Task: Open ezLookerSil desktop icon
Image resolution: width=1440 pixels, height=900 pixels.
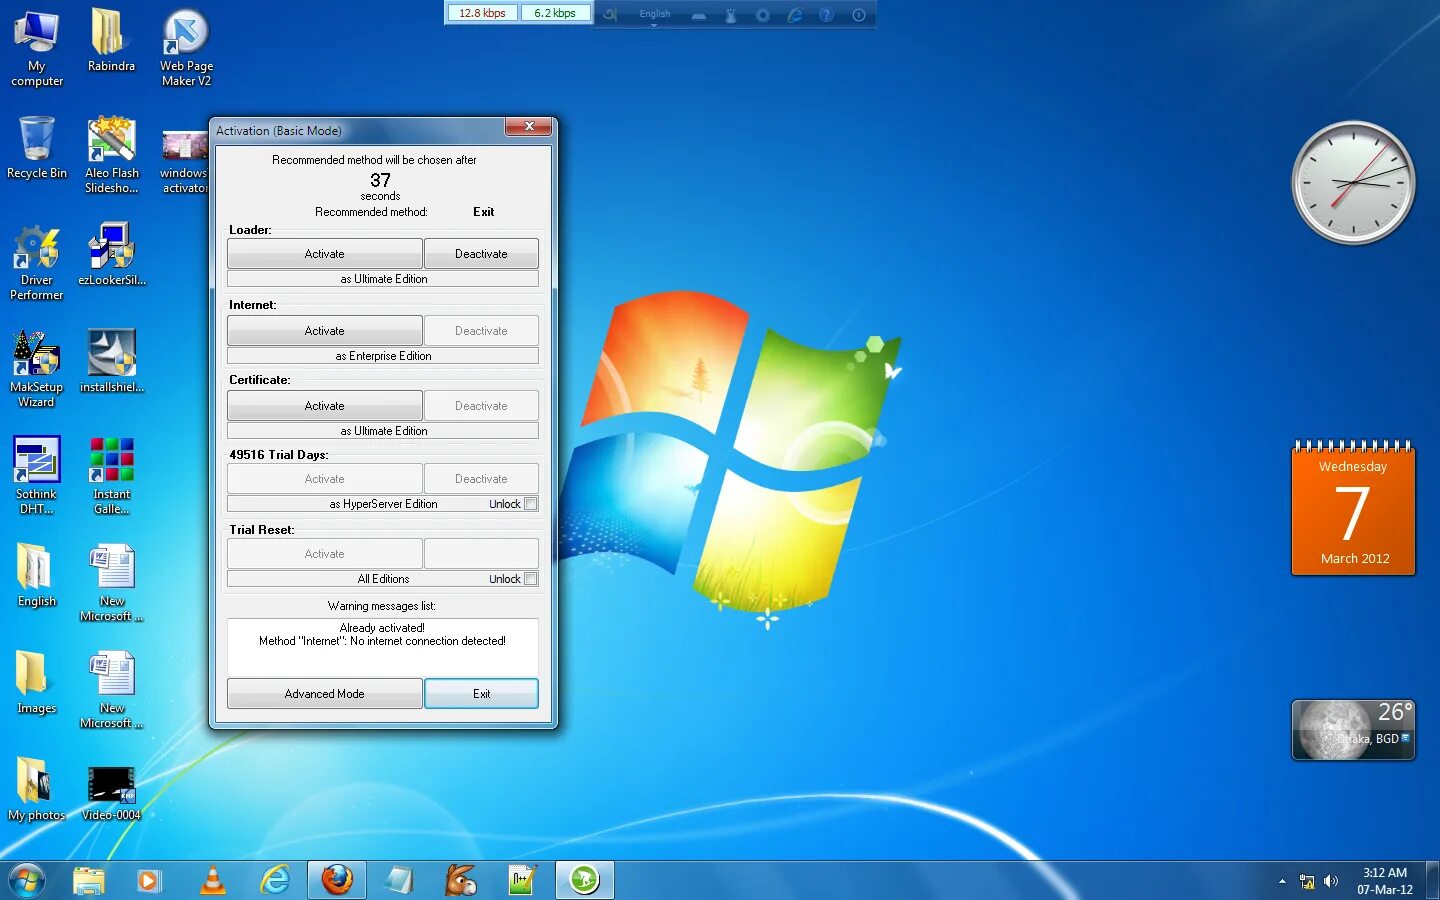Action: pos(111,255)
